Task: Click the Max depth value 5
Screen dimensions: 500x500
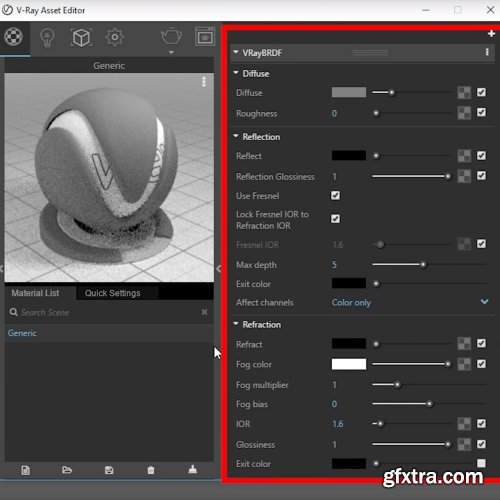Action: click(334, 265)
